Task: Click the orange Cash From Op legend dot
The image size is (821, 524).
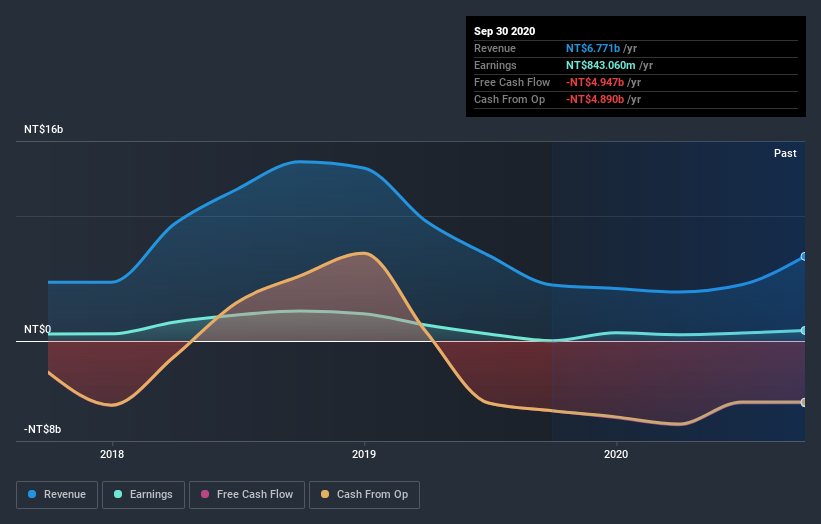Action: [x=325, y=494]
